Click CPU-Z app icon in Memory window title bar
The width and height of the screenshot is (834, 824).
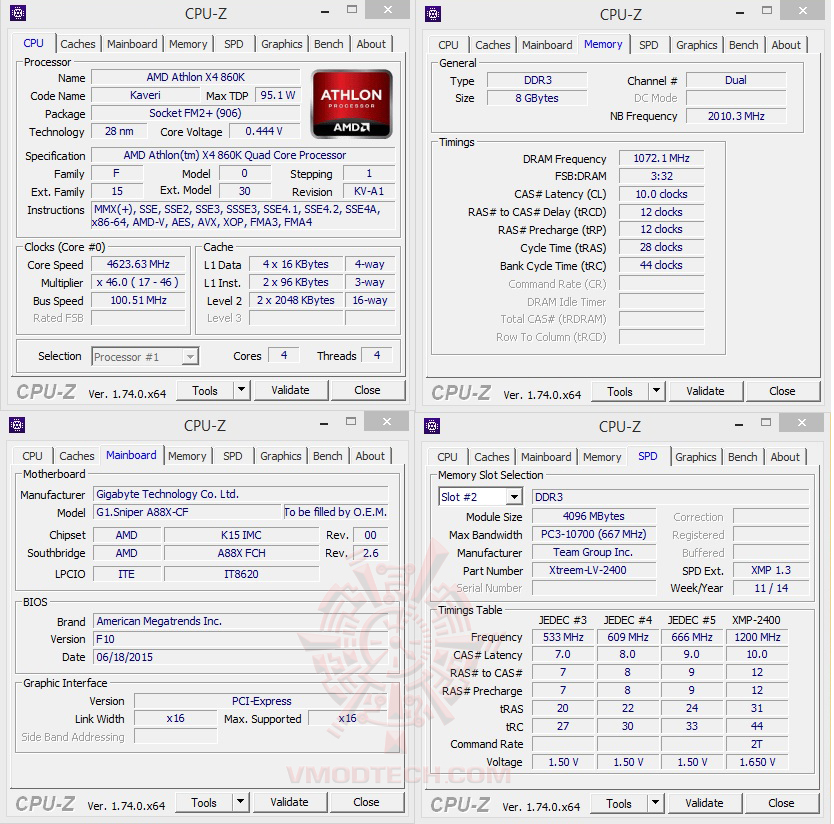(x=433, y=14)
